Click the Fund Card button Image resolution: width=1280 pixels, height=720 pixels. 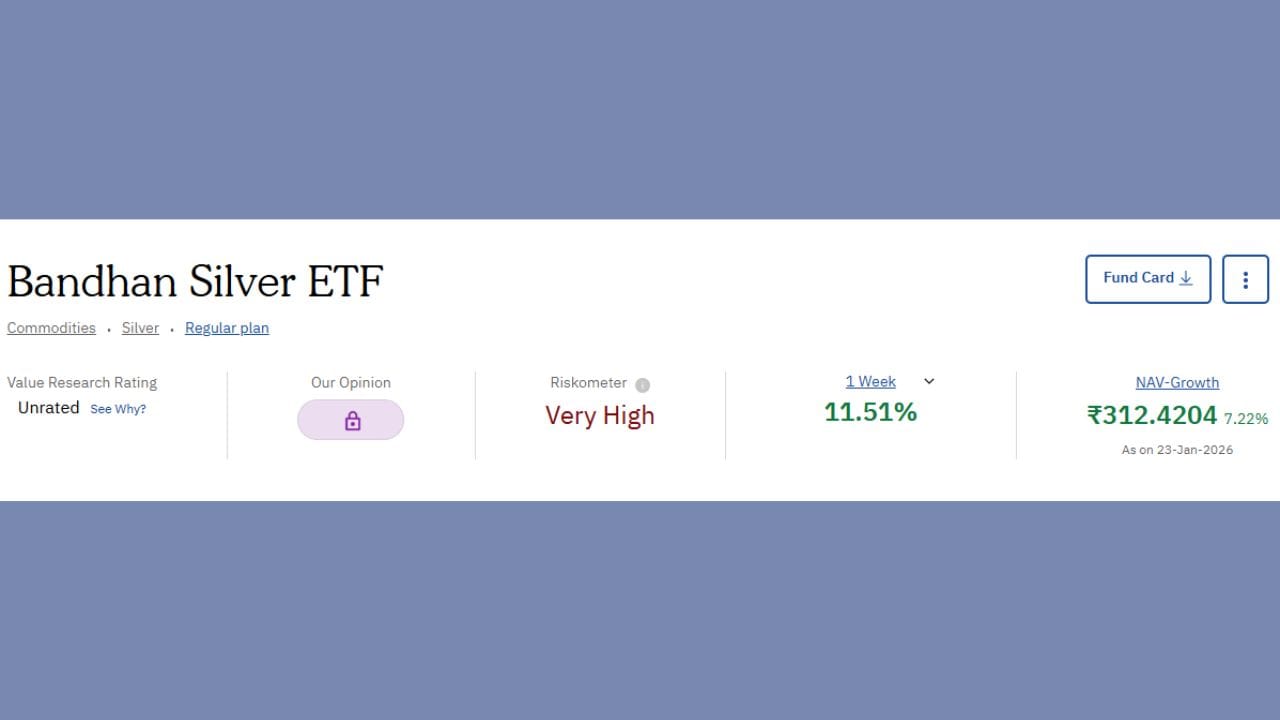pyautogui.click(x=1148, y=278)
